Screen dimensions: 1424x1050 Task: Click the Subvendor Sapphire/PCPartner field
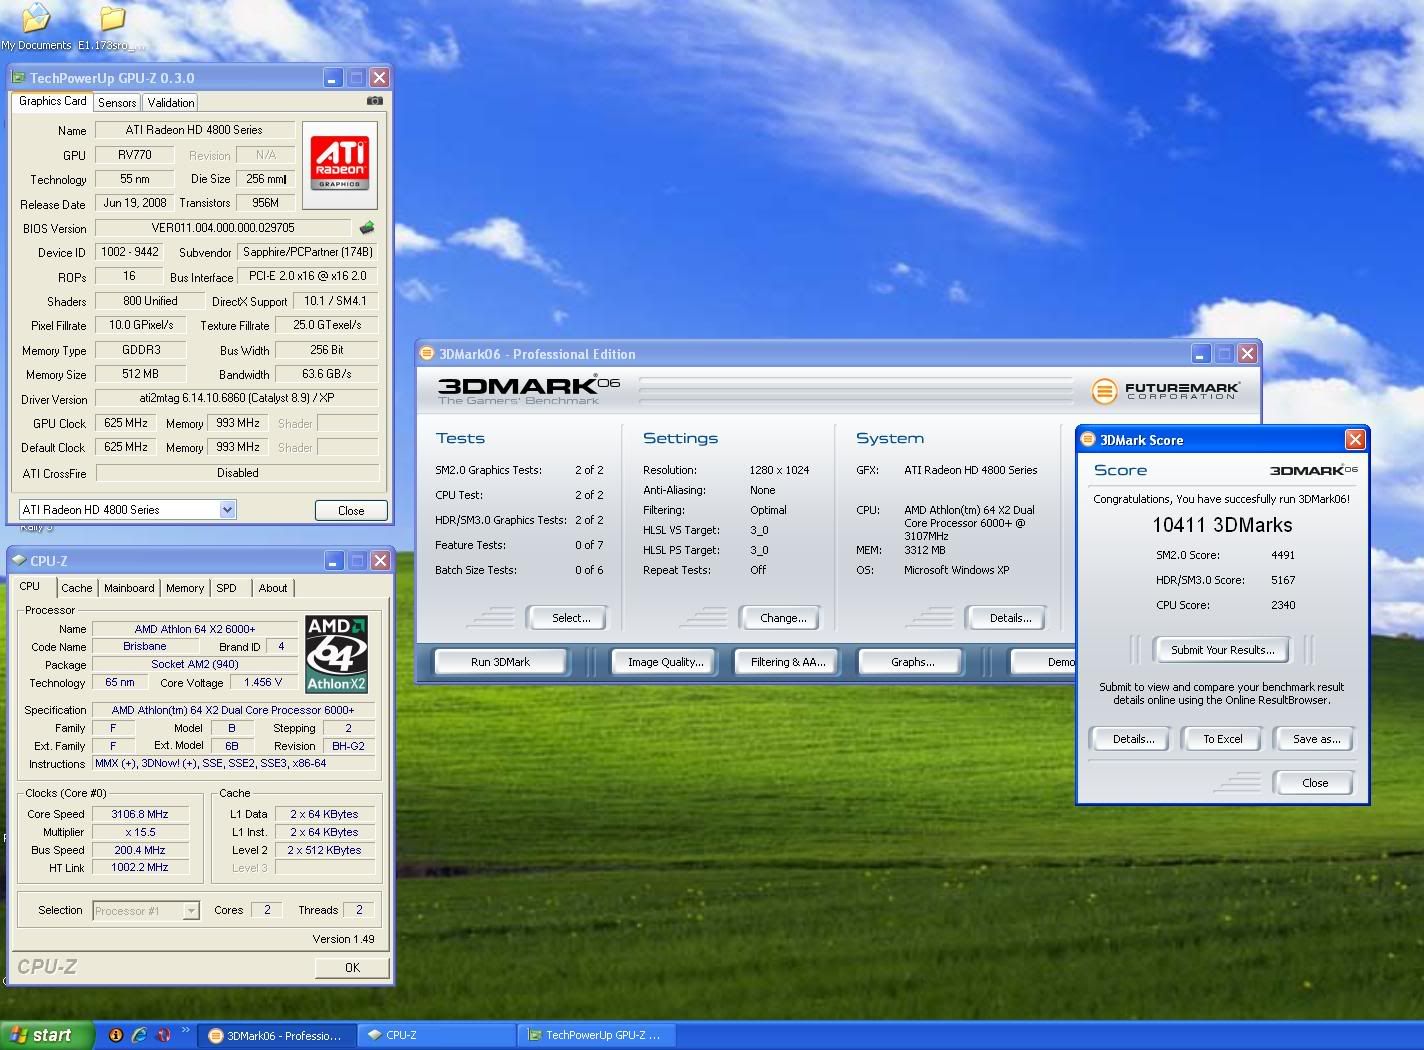coord(308,252)
